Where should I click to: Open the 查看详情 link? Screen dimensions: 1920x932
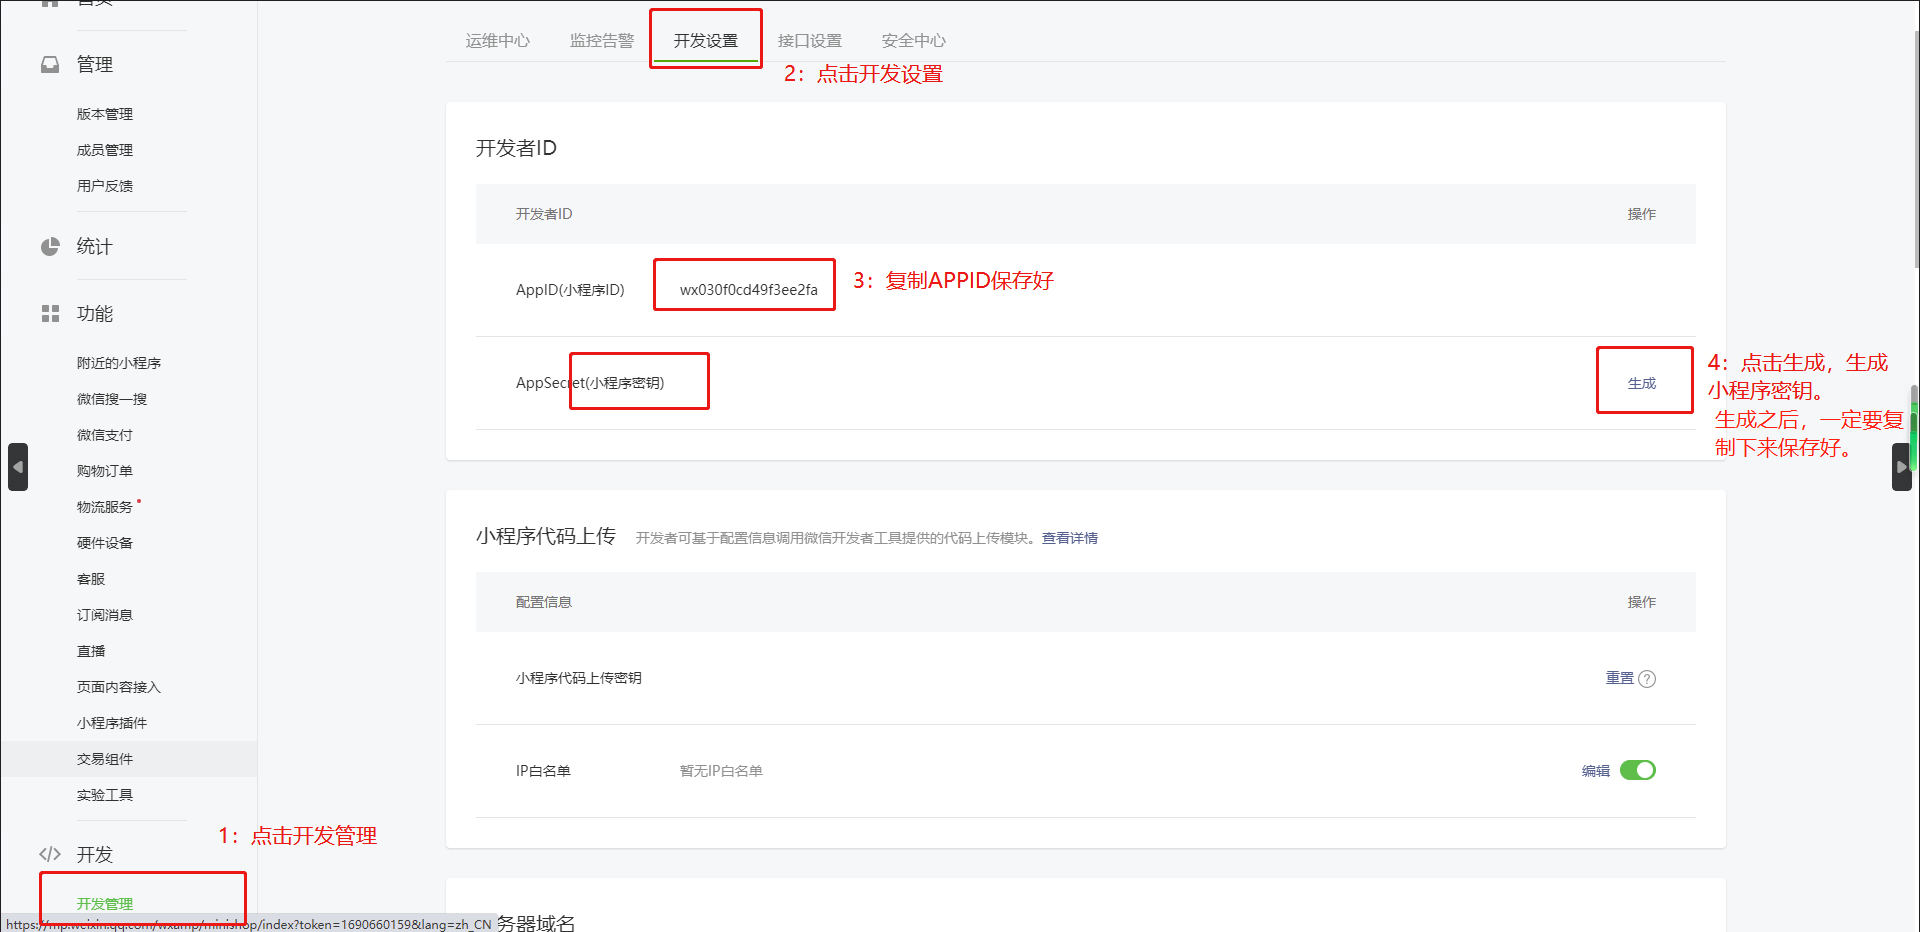click(1069, 538)
